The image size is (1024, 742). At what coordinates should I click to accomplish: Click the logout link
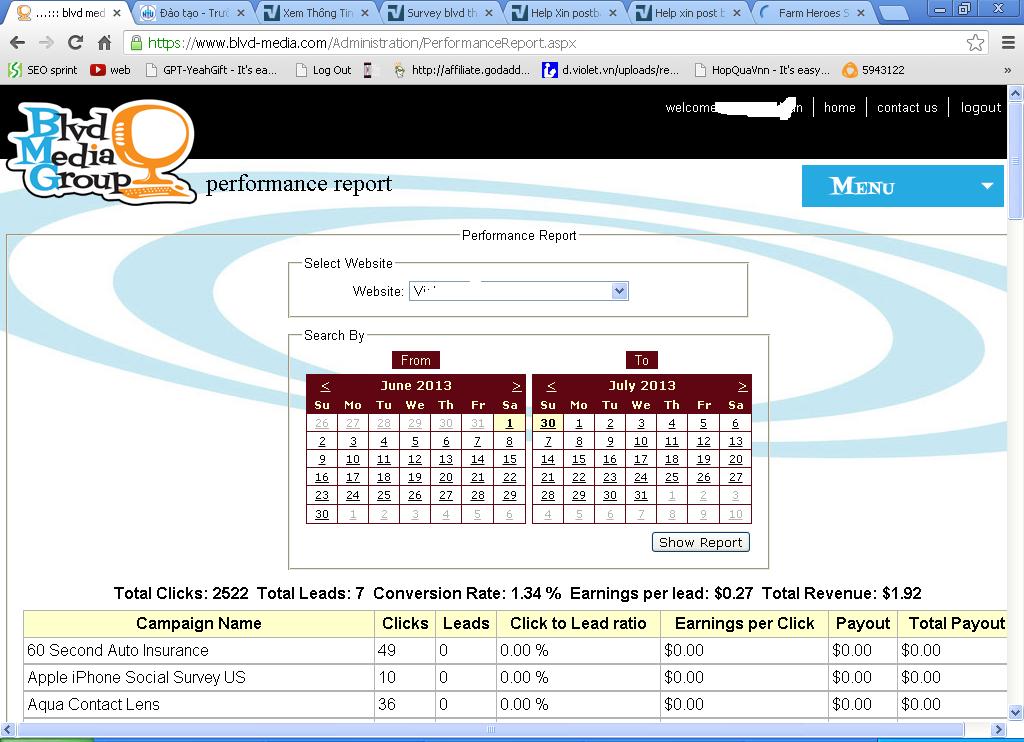pos(980,107)
